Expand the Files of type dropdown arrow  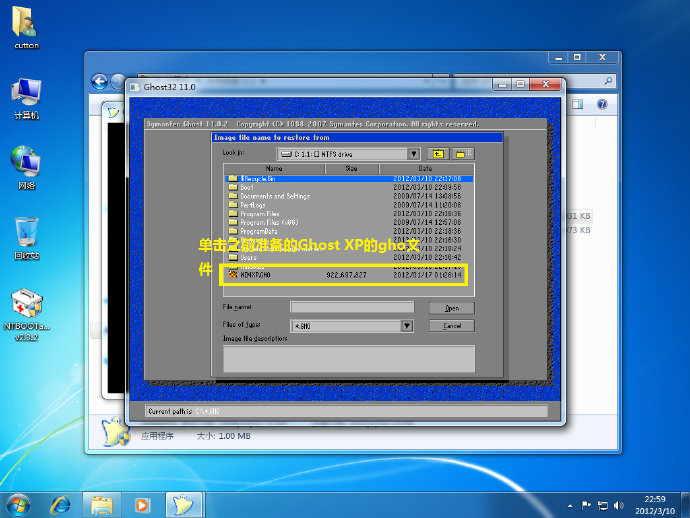pyautogui.click(x=407, y=326)
